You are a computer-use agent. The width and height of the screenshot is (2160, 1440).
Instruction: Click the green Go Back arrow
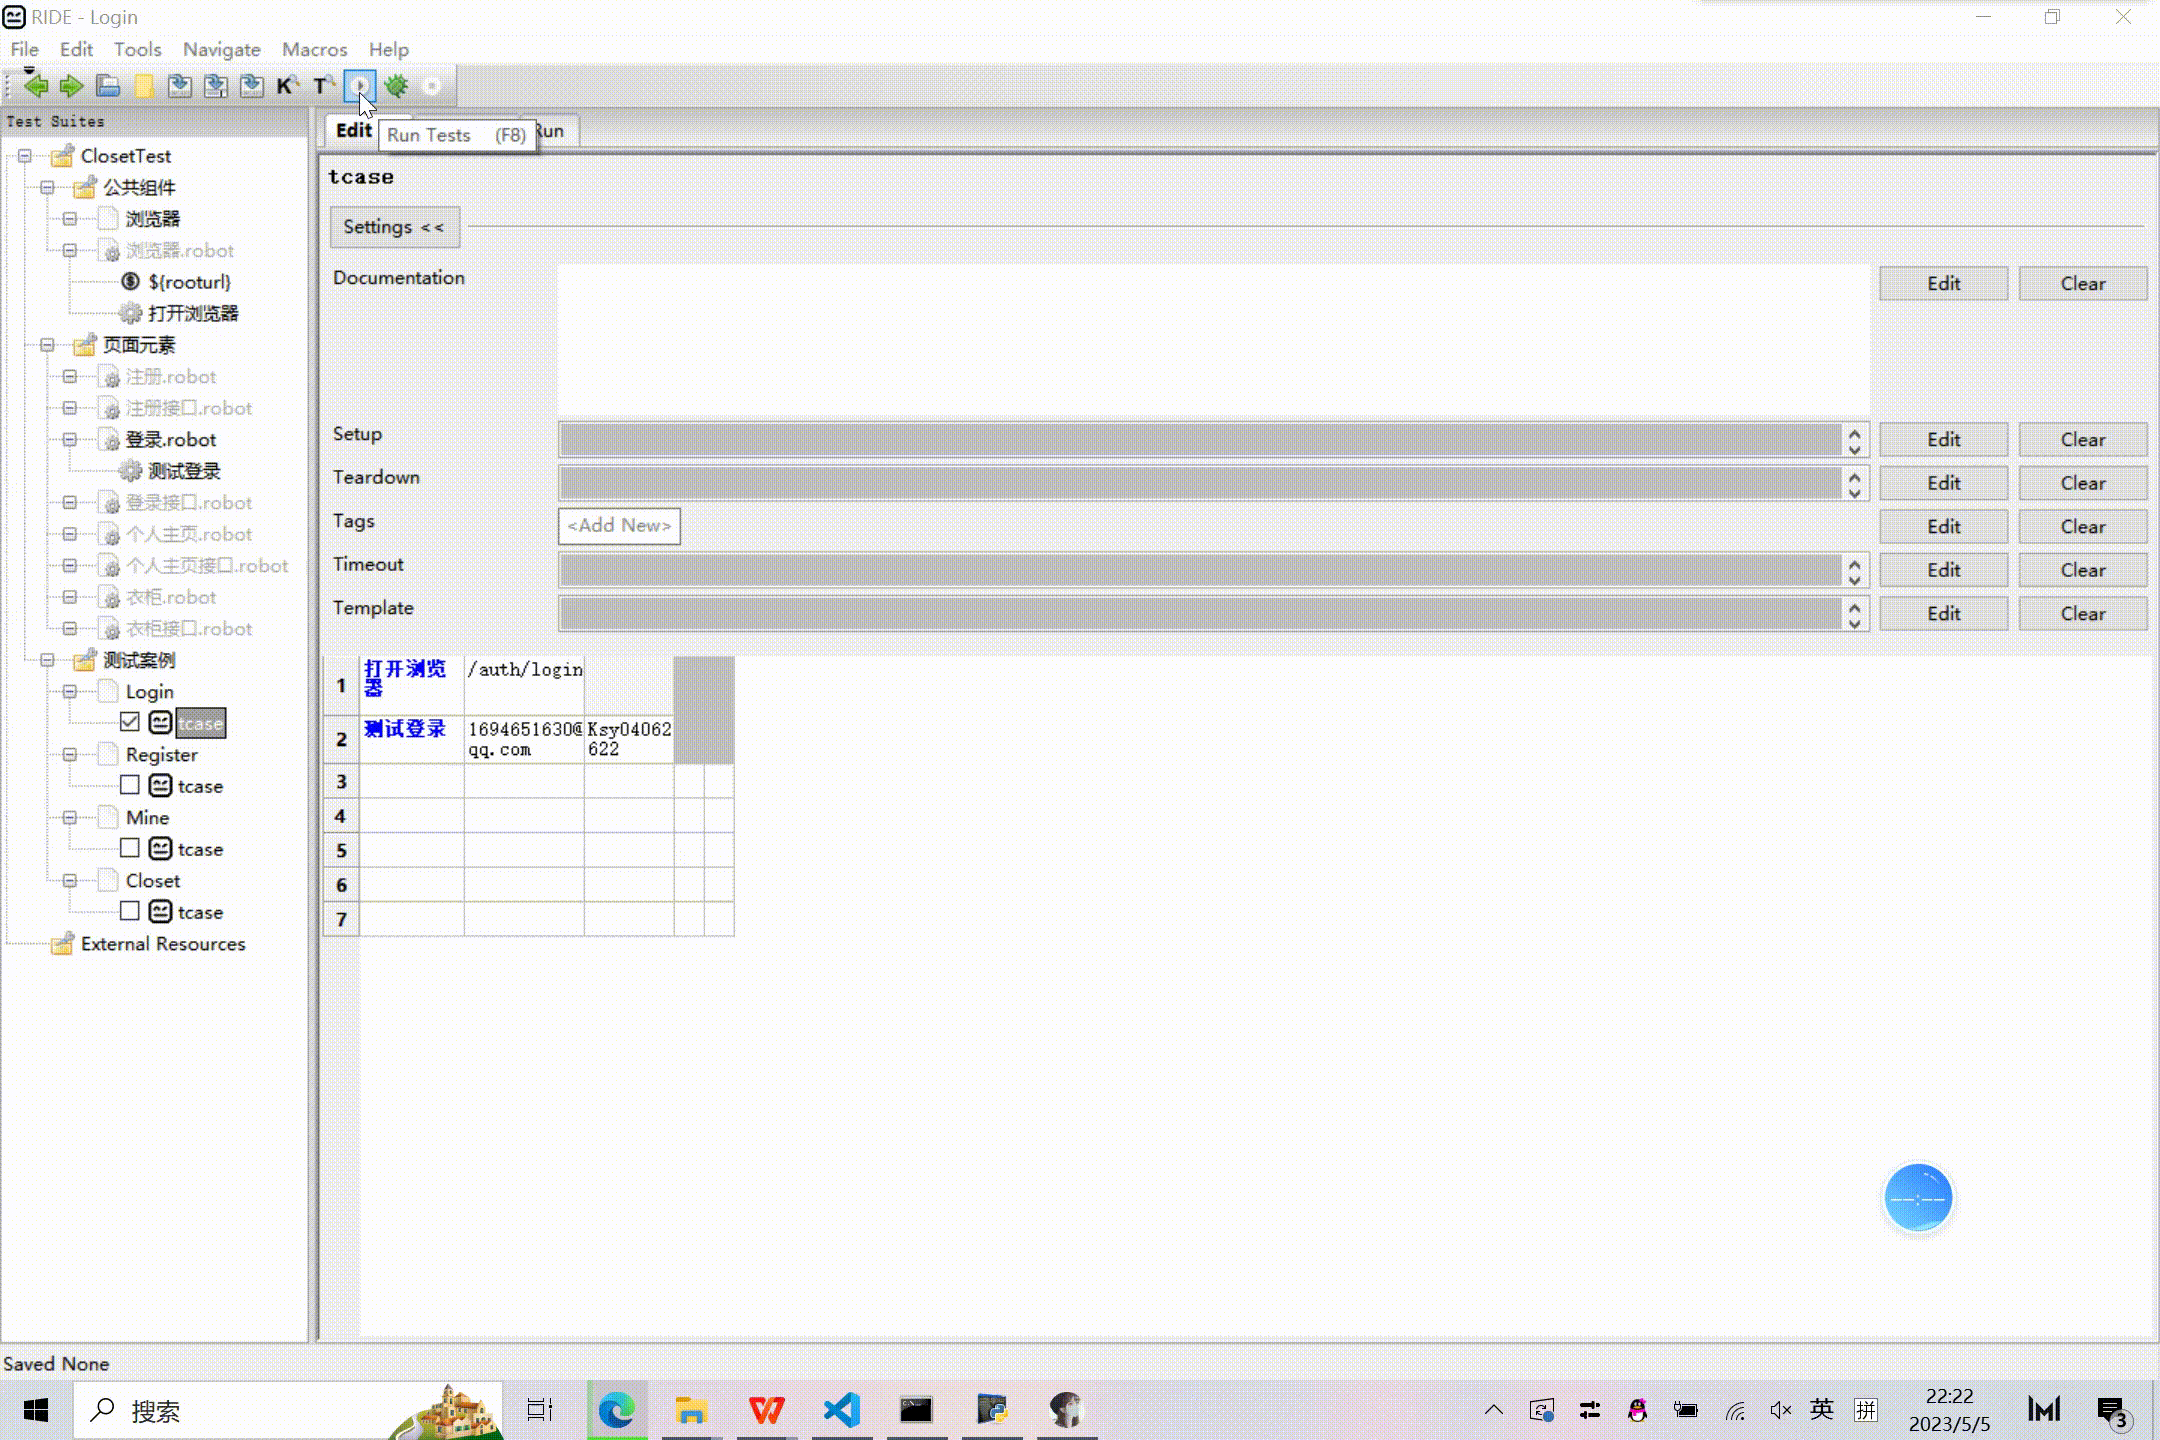click(36, 86)
